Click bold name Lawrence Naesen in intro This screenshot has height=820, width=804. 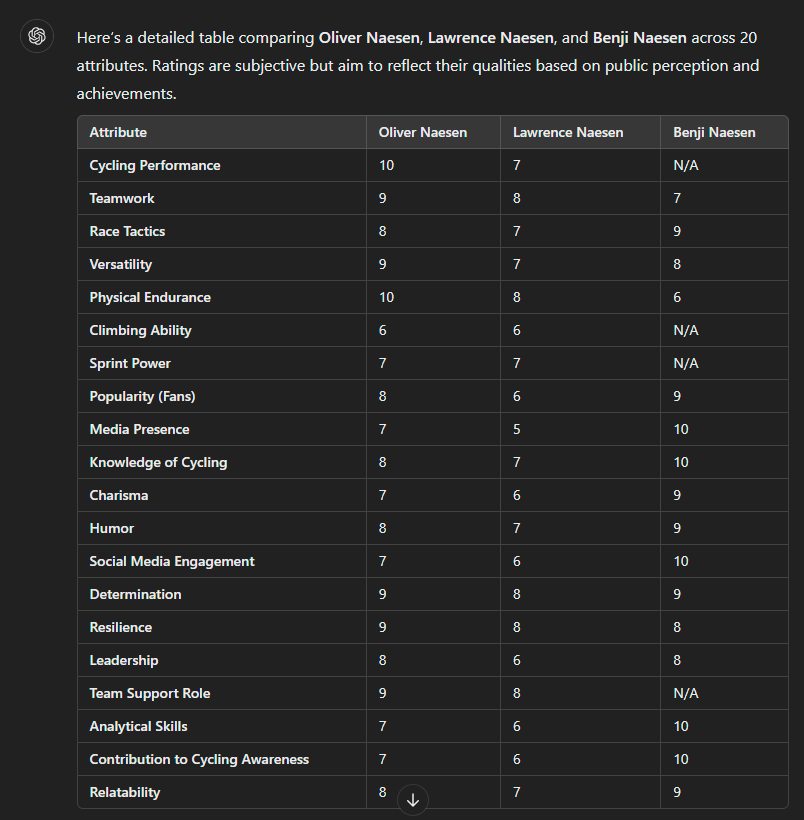point(491,38)
